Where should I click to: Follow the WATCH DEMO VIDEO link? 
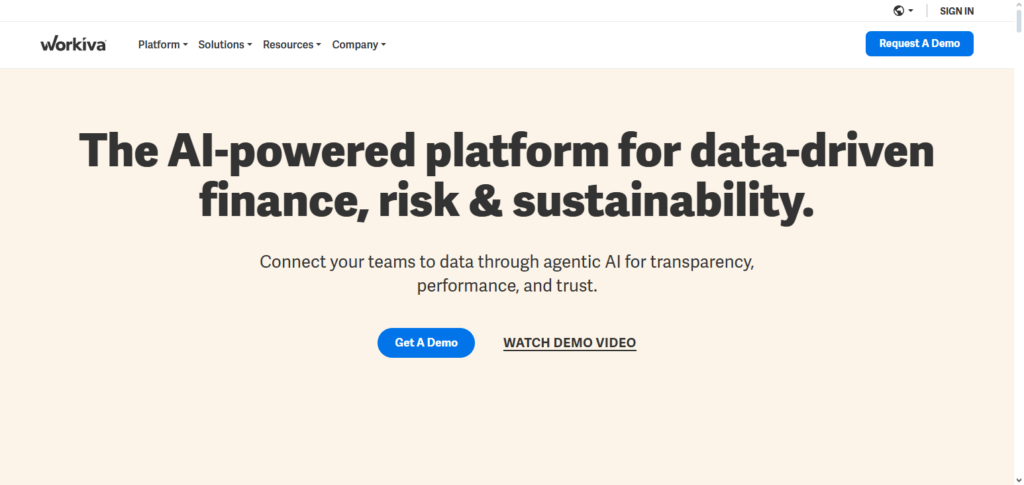(569, 343)
